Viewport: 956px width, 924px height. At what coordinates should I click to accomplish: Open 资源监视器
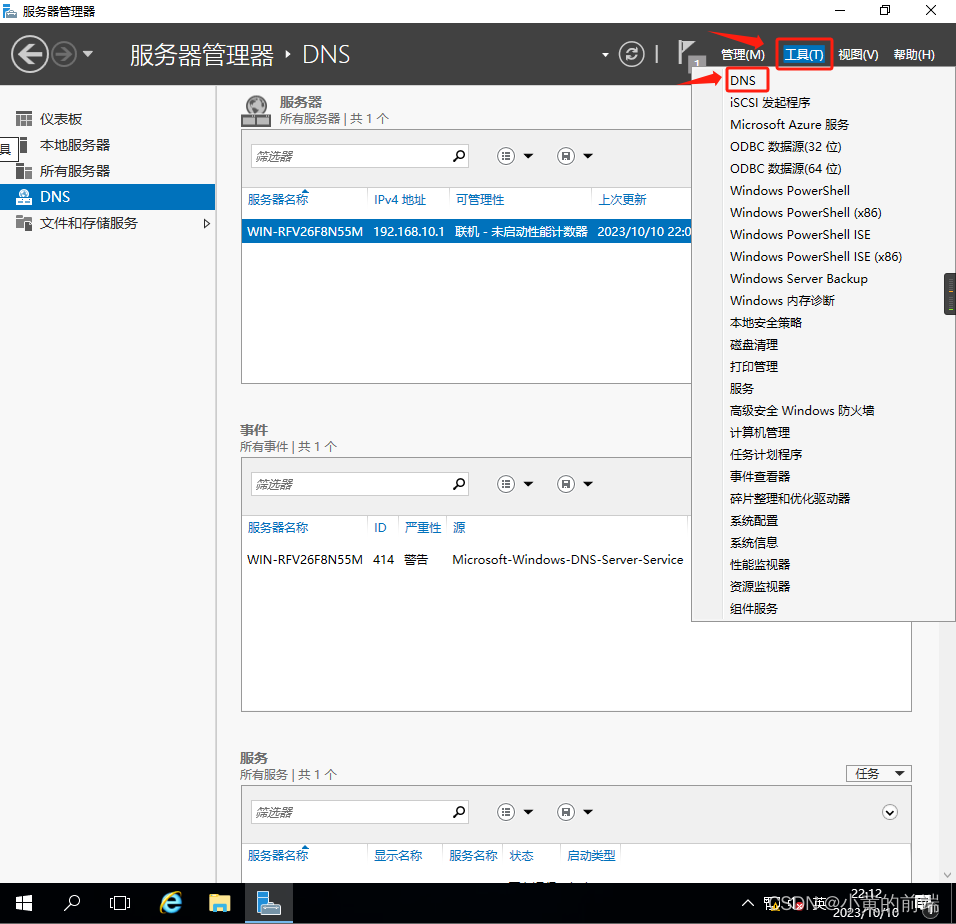(x=760, y=586)
